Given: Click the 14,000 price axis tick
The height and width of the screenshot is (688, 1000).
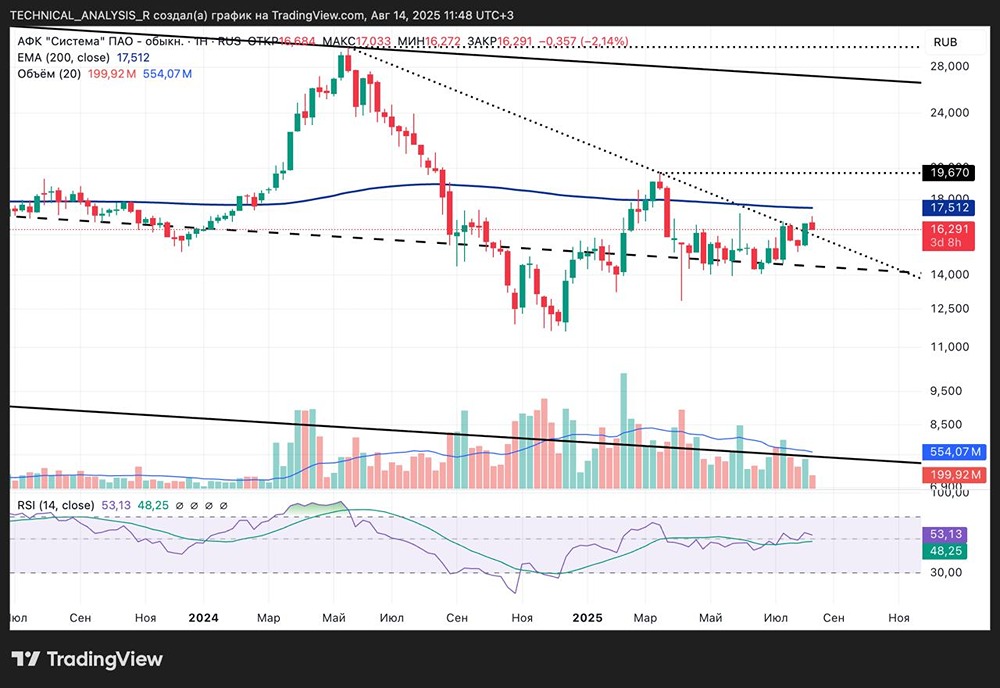Looking at the screenshot, I should click(950, 275).
